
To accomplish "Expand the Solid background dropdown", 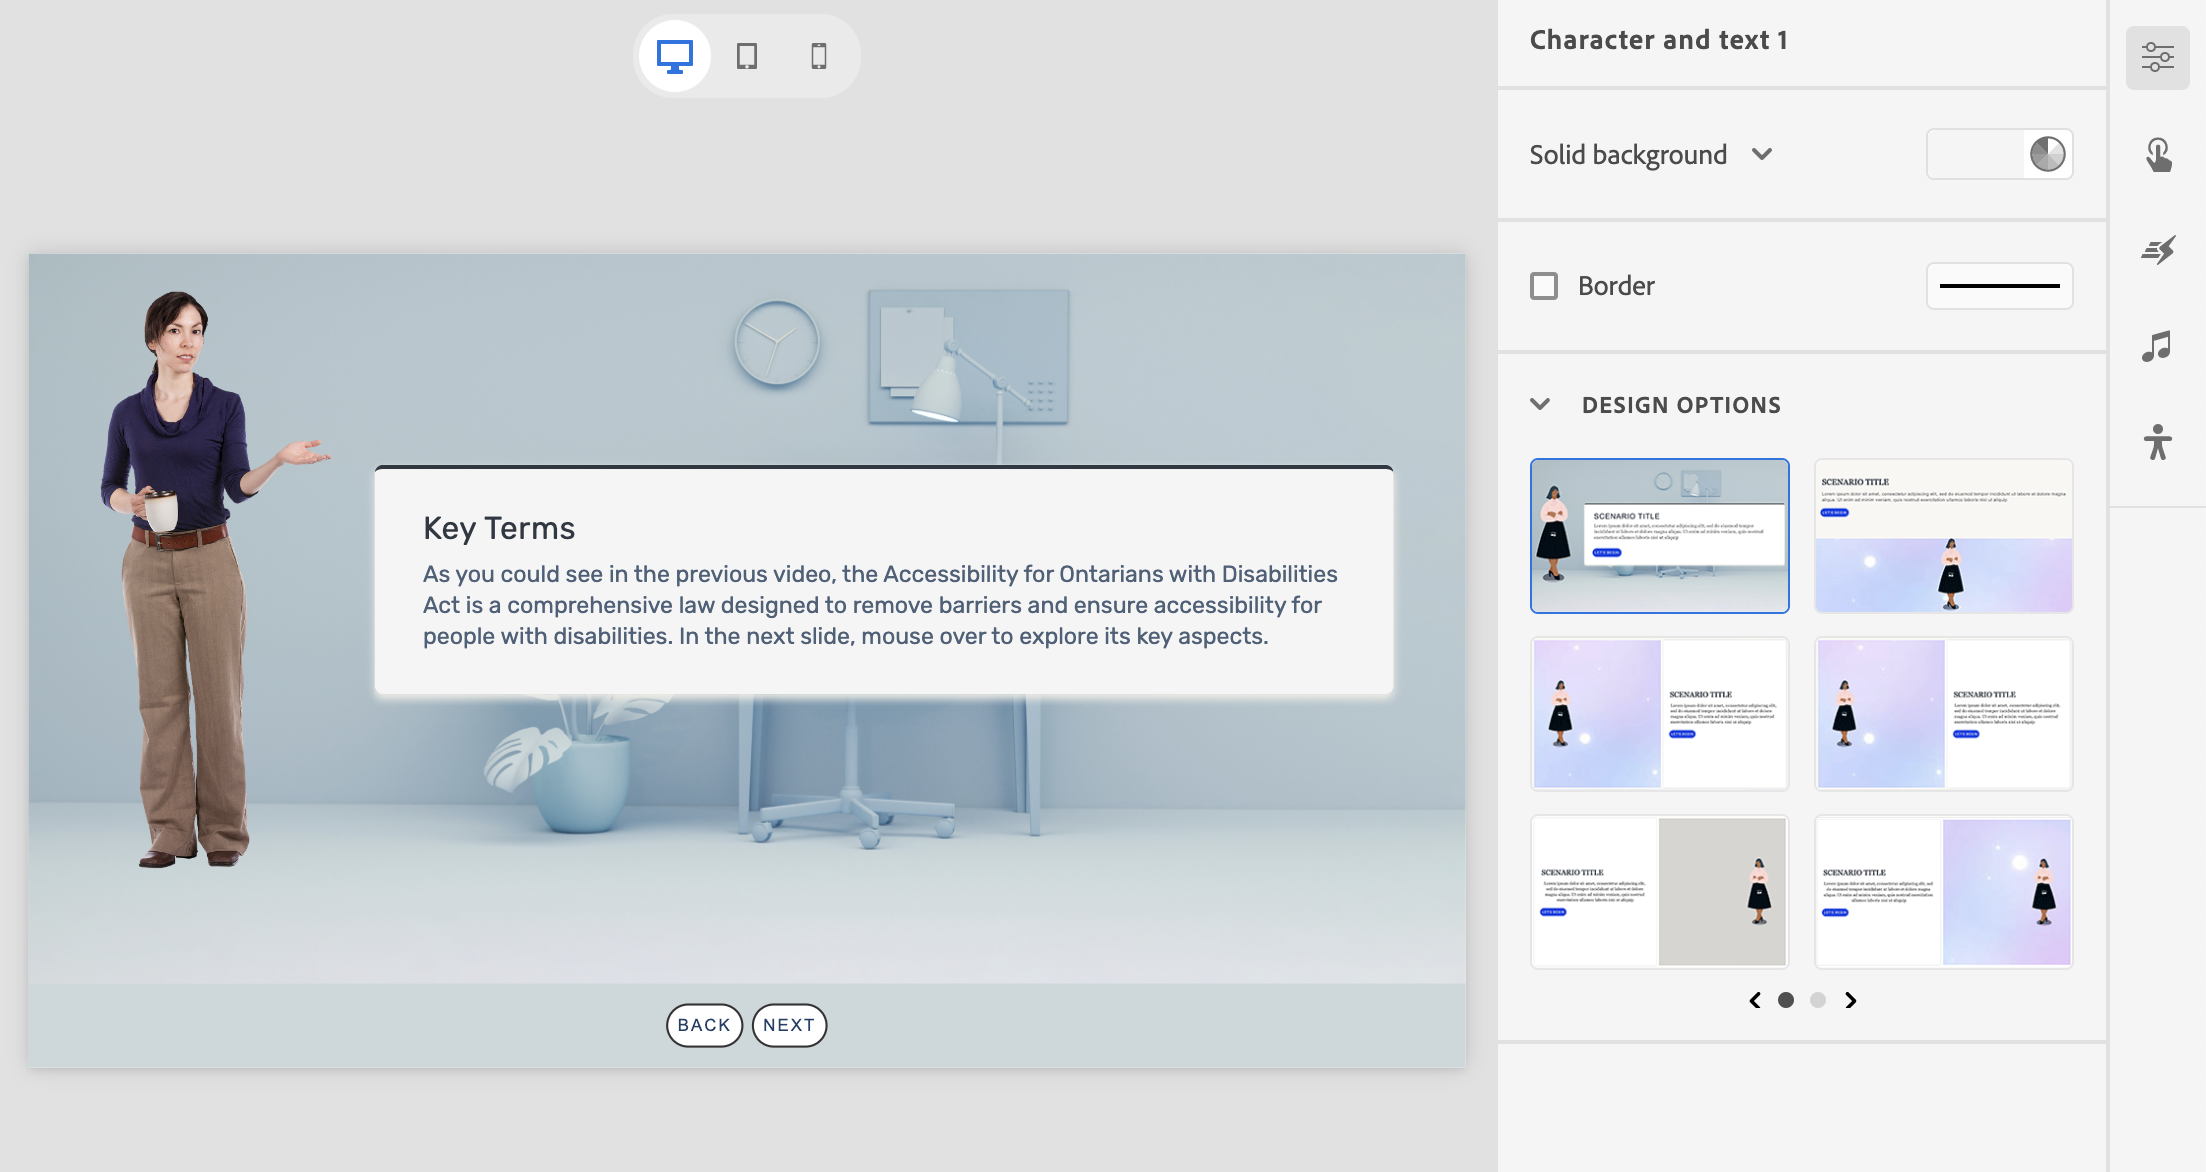I will tap(1761, 154).
